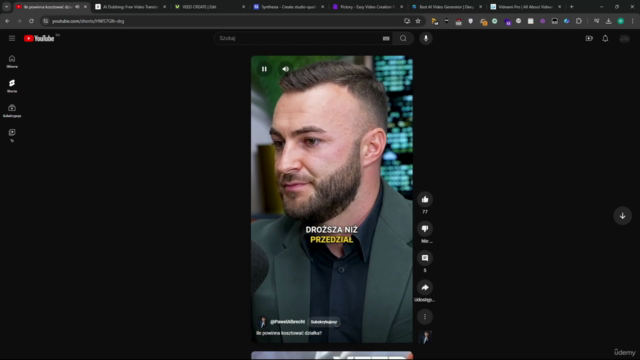Reload the current page
The height and width of the screenshot is (360, 640).
pyautogui.click(x=31, y=21)
